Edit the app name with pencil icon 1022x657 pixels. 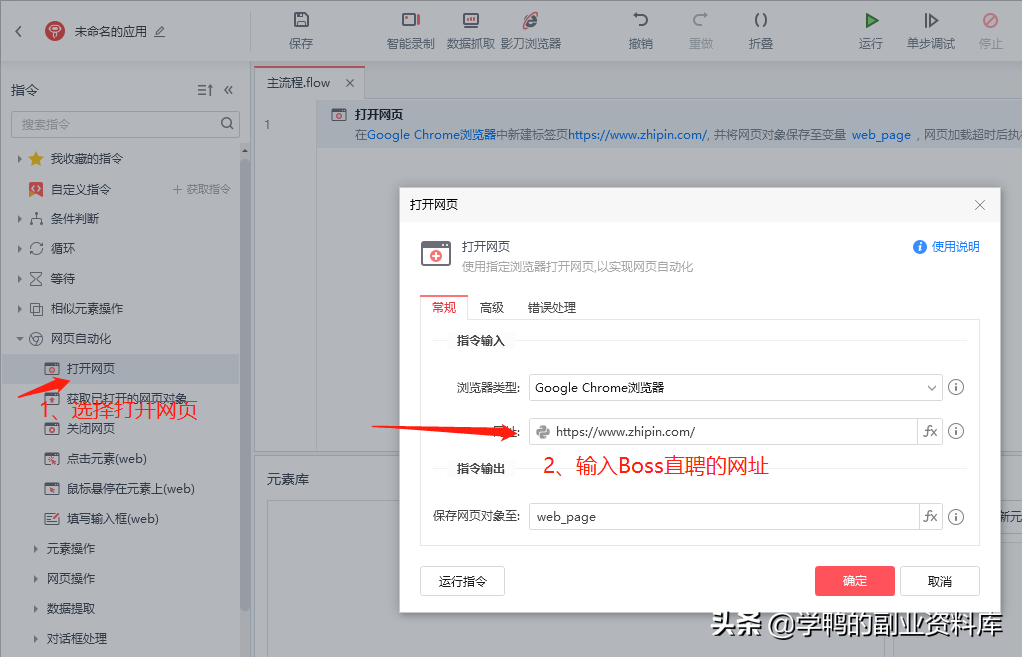[x=160, y=31]
